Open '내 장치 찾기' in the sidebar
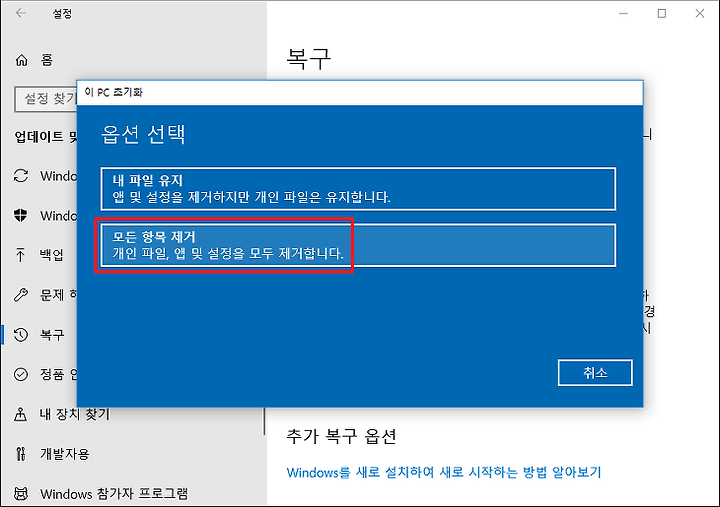Viewport: 720px width, 507px height. pos(75,414)
